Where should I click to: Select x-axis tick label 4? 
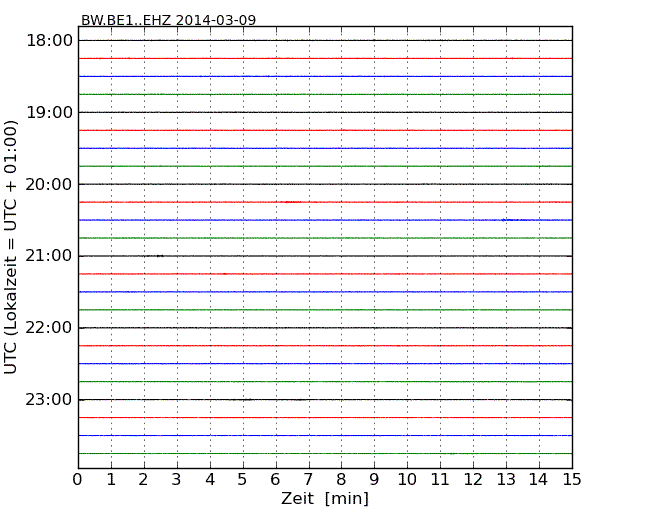210,479
